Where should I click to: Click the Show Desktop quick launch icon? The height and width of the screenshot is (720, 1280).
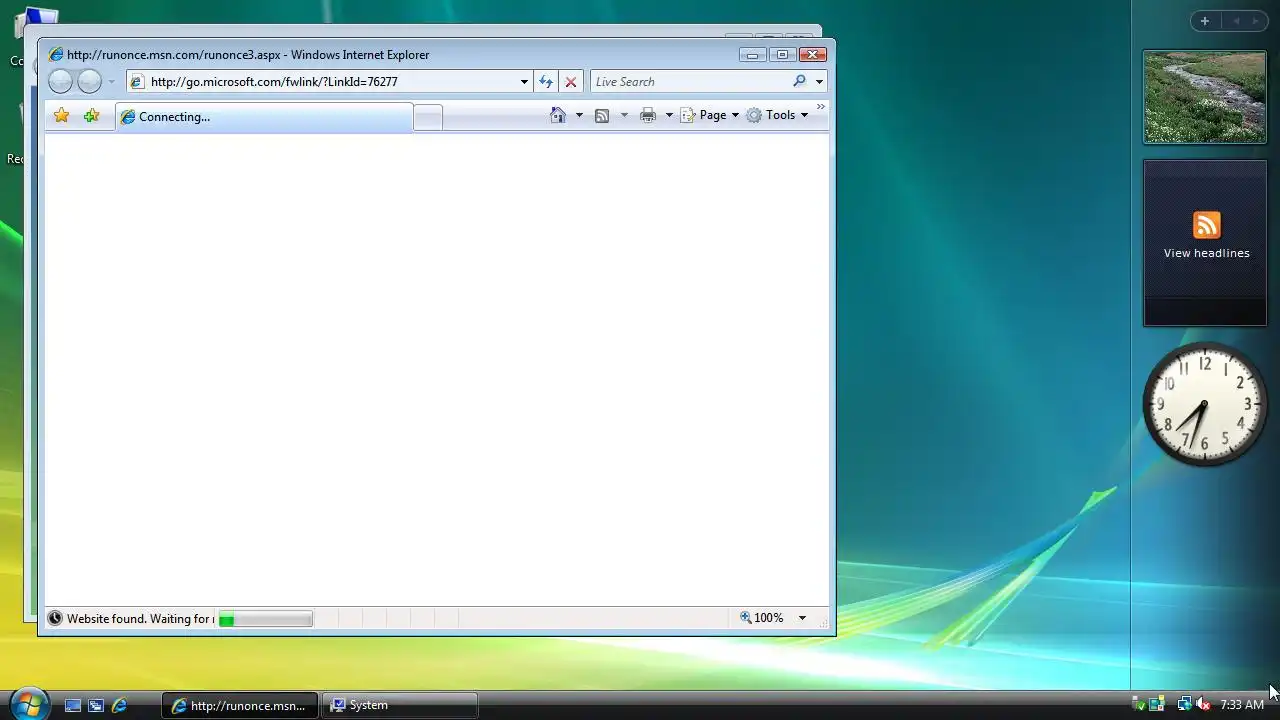(73, 705)
